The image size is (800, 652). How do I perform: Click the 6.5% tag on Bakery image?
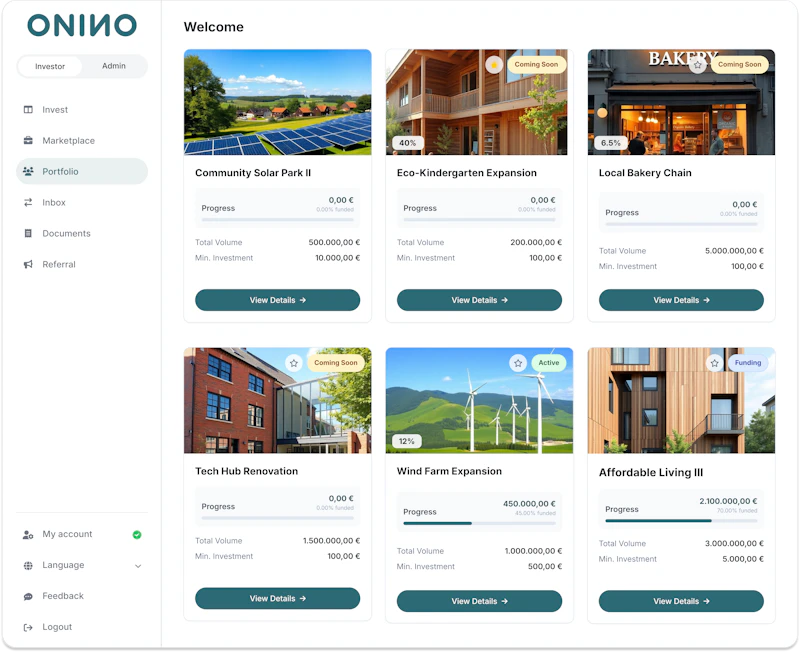tap(611, 143)
